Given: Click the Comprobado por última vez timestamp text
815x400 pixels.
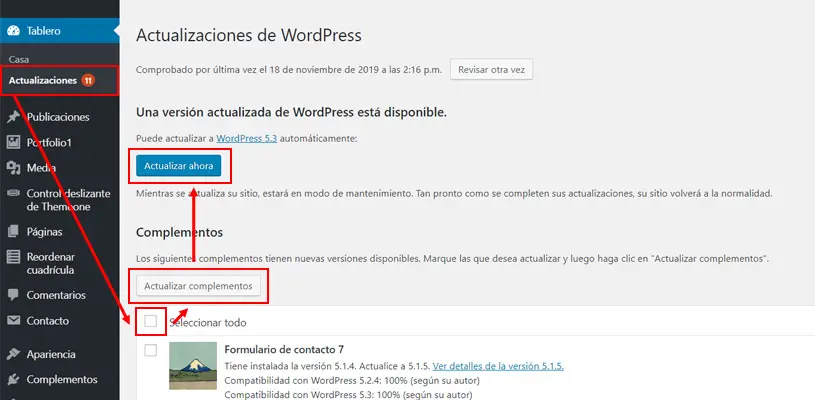Looking at the screenshot, I should (289, 69).
